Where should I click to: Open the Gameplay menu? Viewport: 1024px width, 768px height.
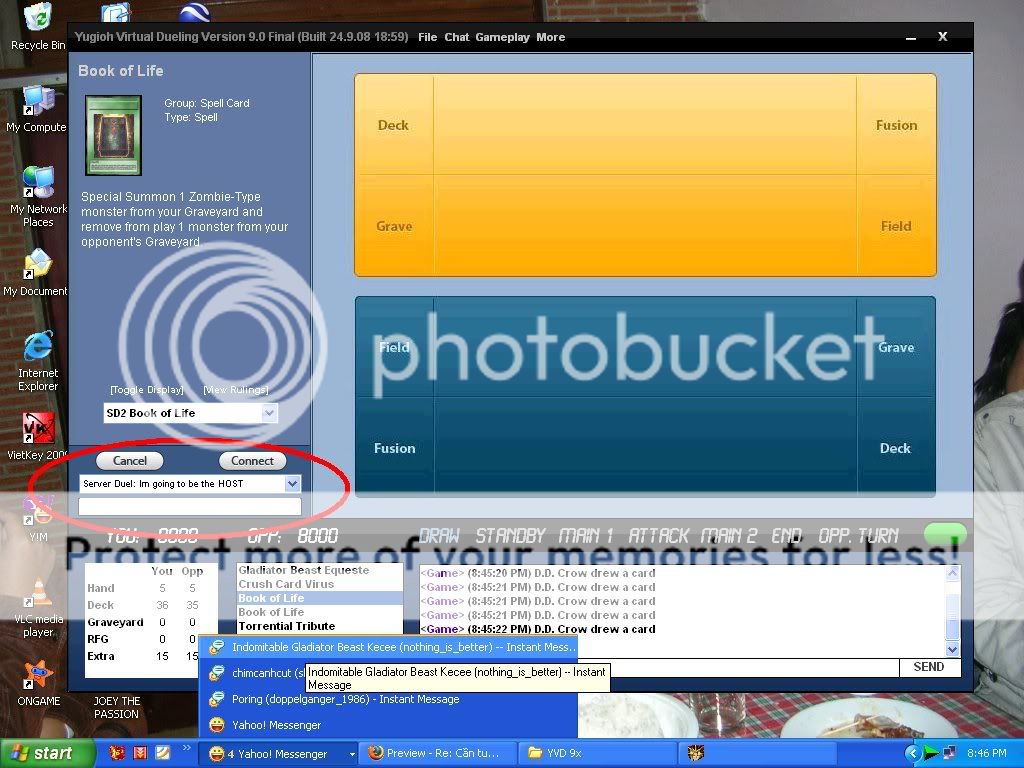tap(502, 37)
